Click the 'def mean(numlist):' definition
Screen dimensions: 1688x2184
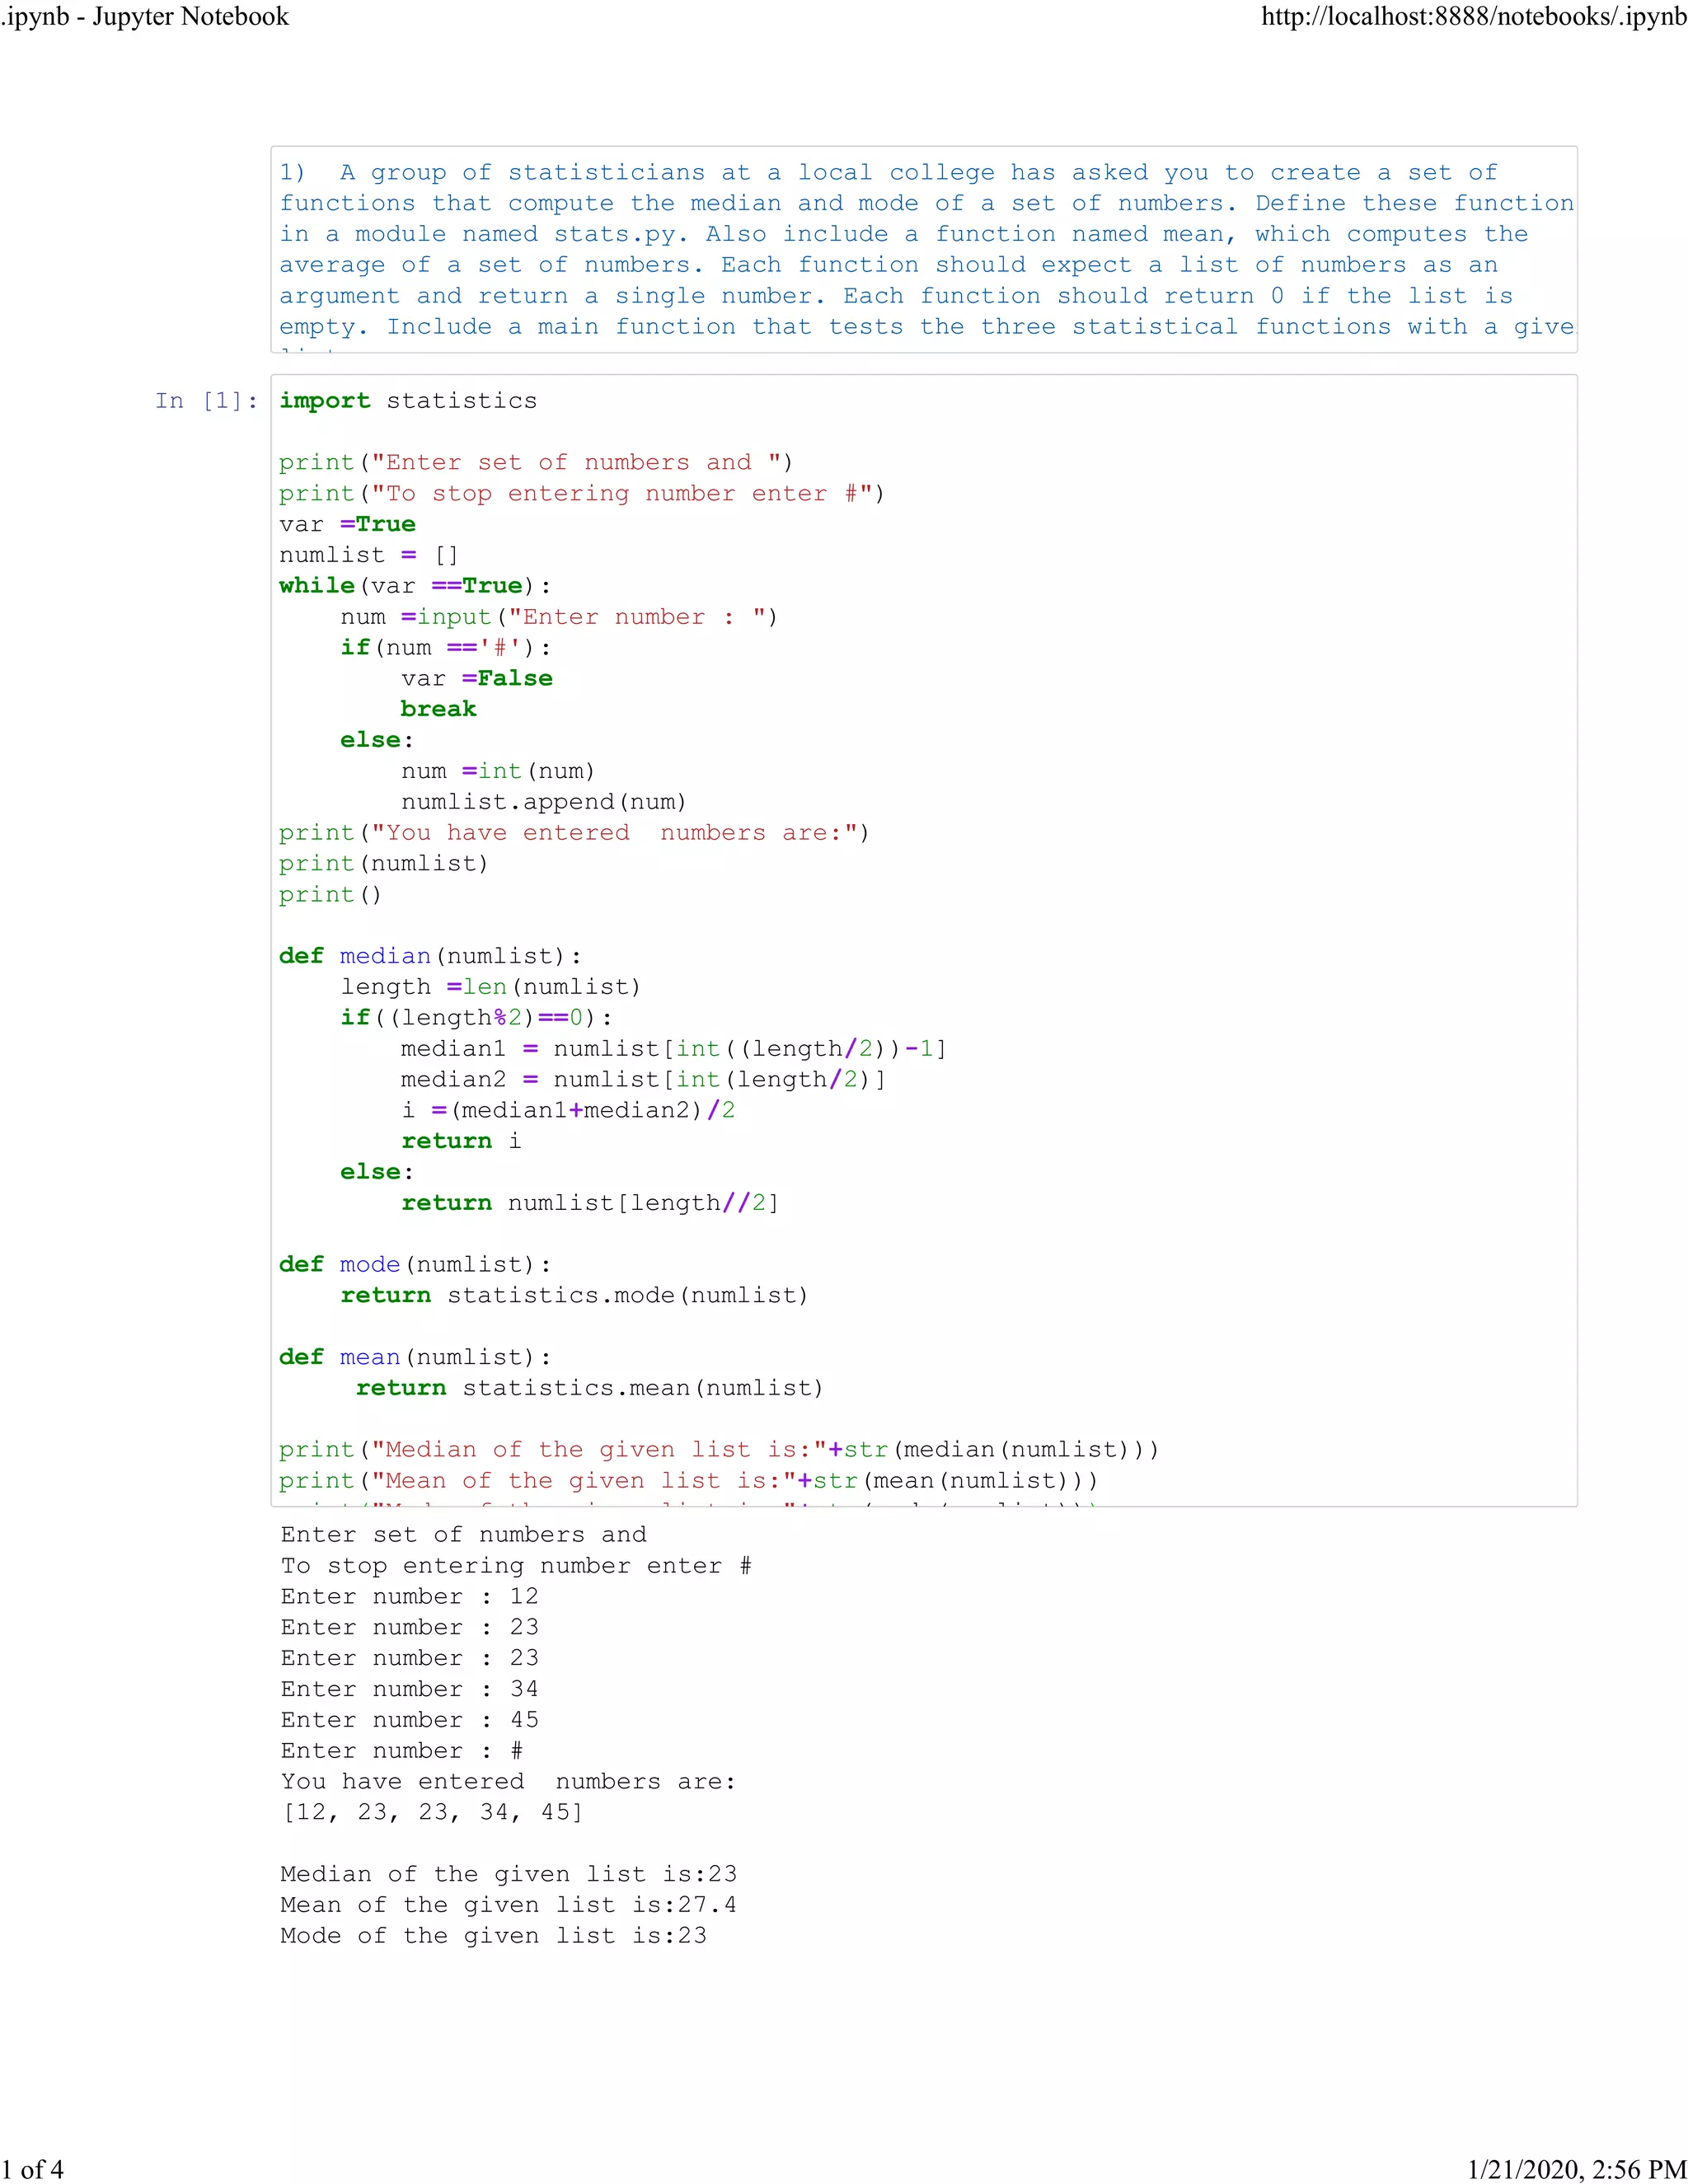click(x=415, y=1357)
